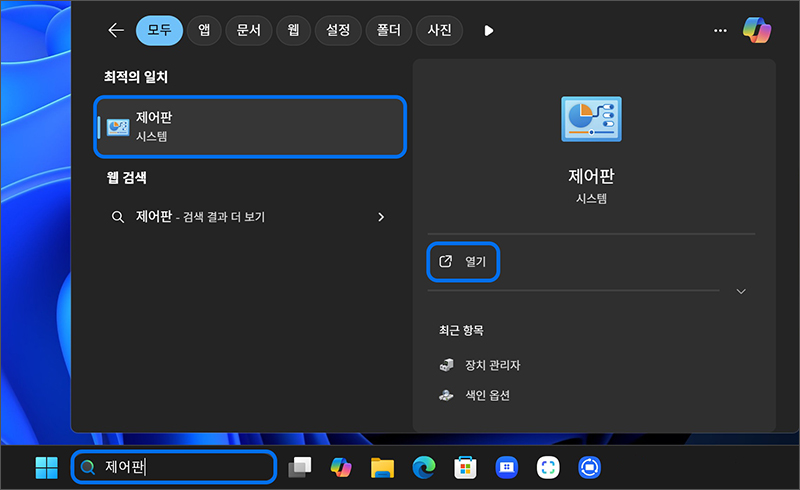Go back with the left arrow icon
The image size is (800, 490).
[x=116, y=31]
